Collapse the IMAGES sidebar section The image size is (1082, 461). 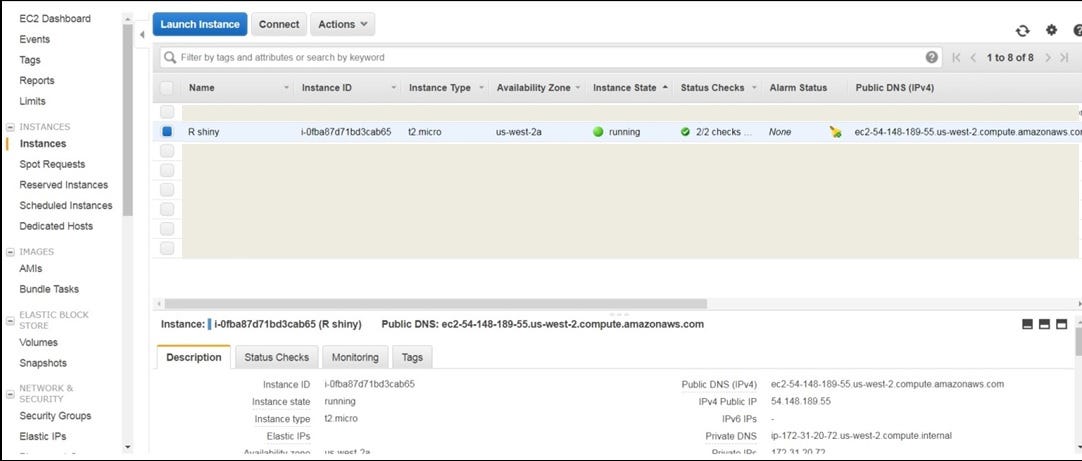pos(10,252)
